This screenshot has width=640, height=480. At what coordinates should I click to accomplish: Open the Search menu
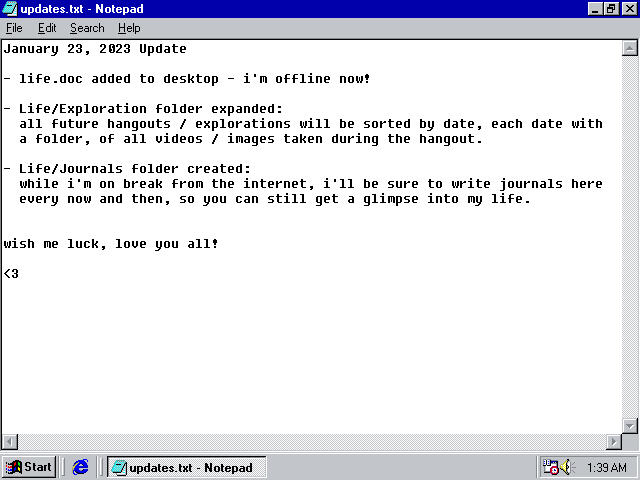pos(87,28)
